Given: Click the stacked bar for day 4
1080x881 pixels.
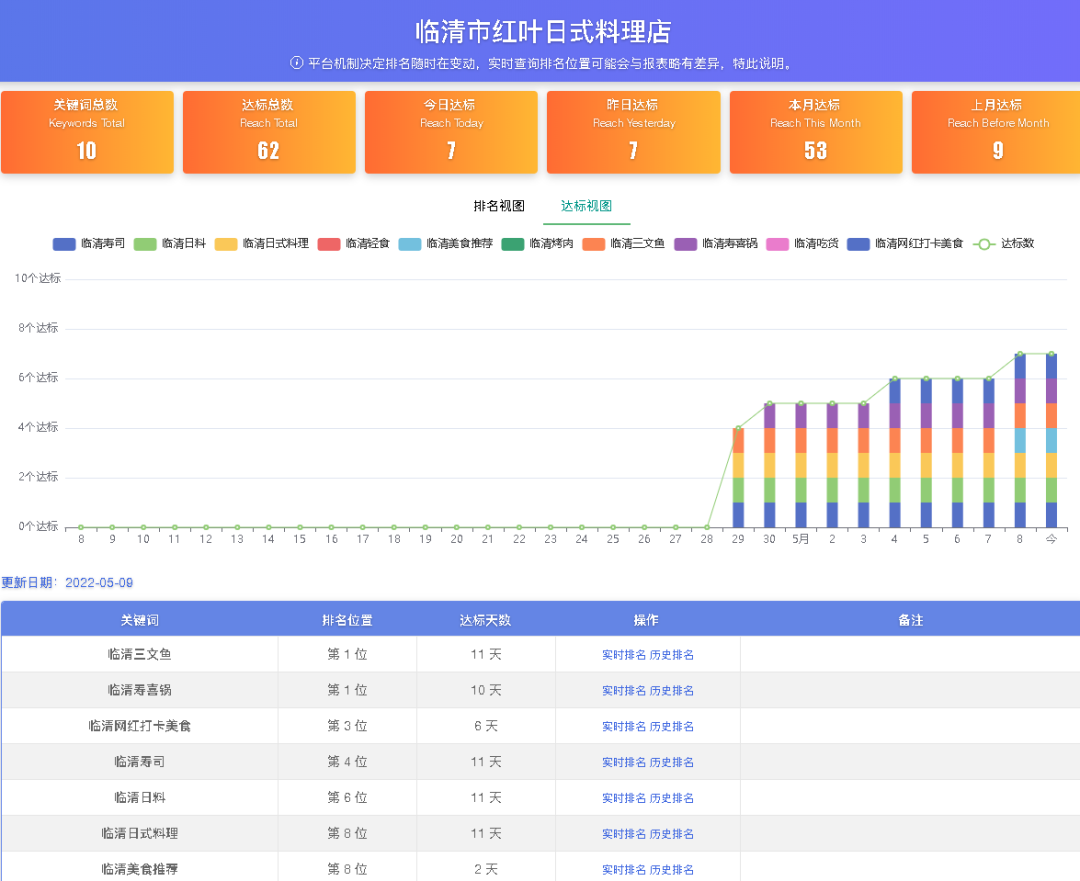Looking at the screenshot, I should click(x=895, y=453).
